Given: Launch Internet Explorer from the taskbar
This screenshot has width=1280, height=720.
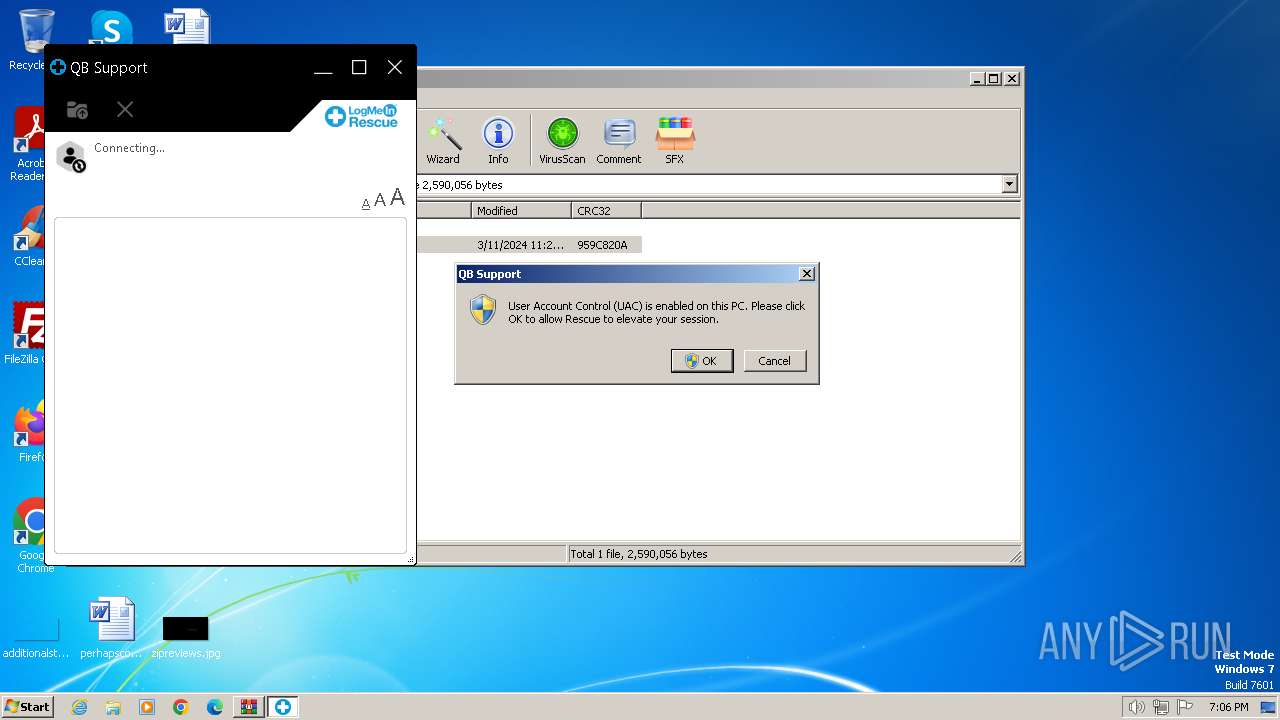Looking at the screenshot, I should tap(79, 707).
